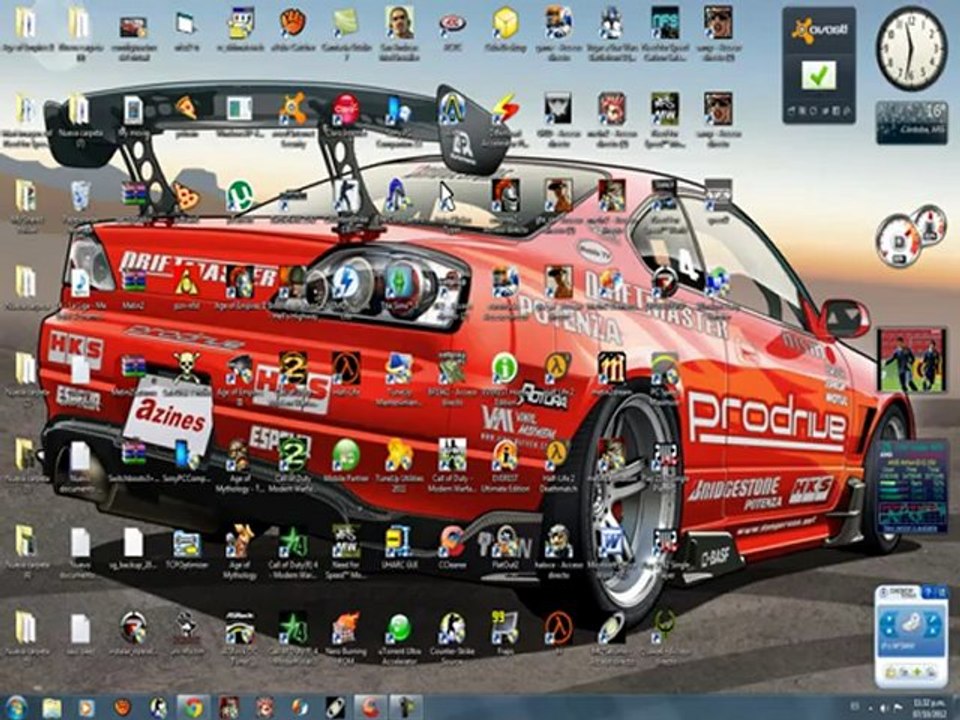
Task: Open the CCleaner desktop shortcut
Action: (452, 541)
